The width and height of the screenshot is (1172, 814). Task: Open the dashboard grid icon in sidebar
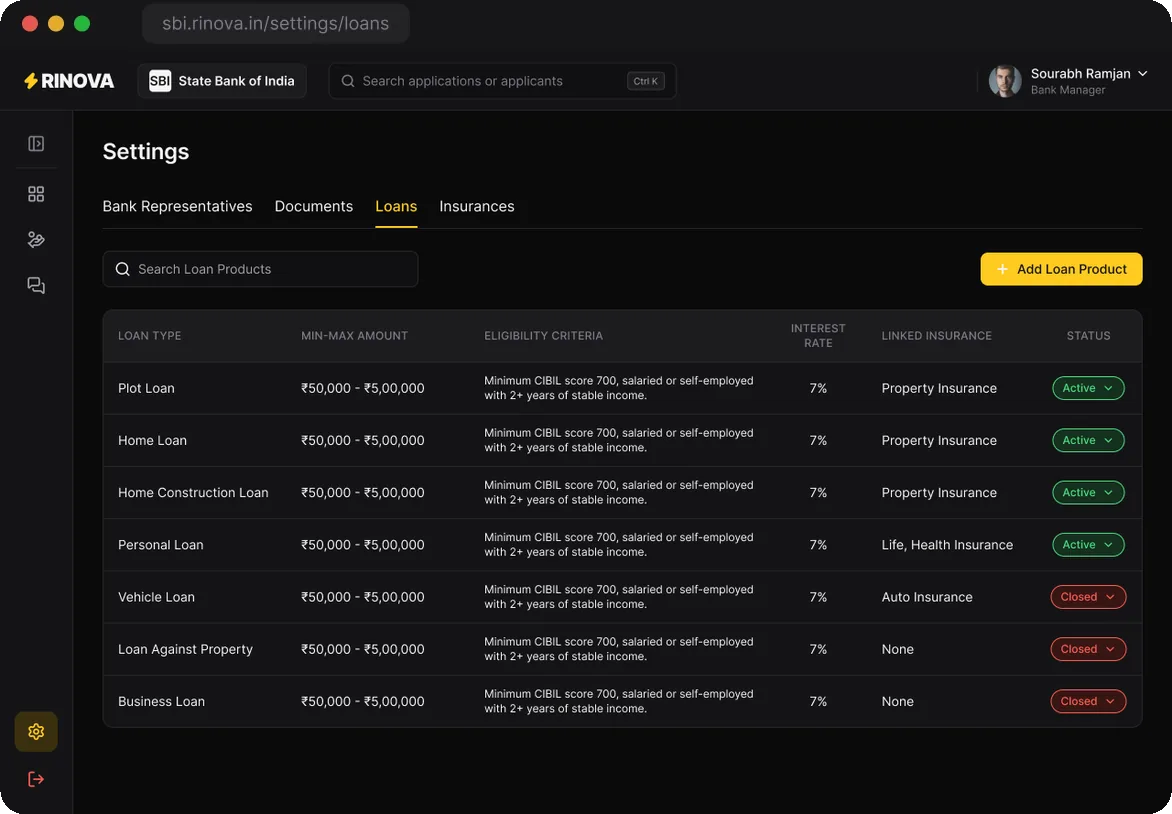click(36, 194)
